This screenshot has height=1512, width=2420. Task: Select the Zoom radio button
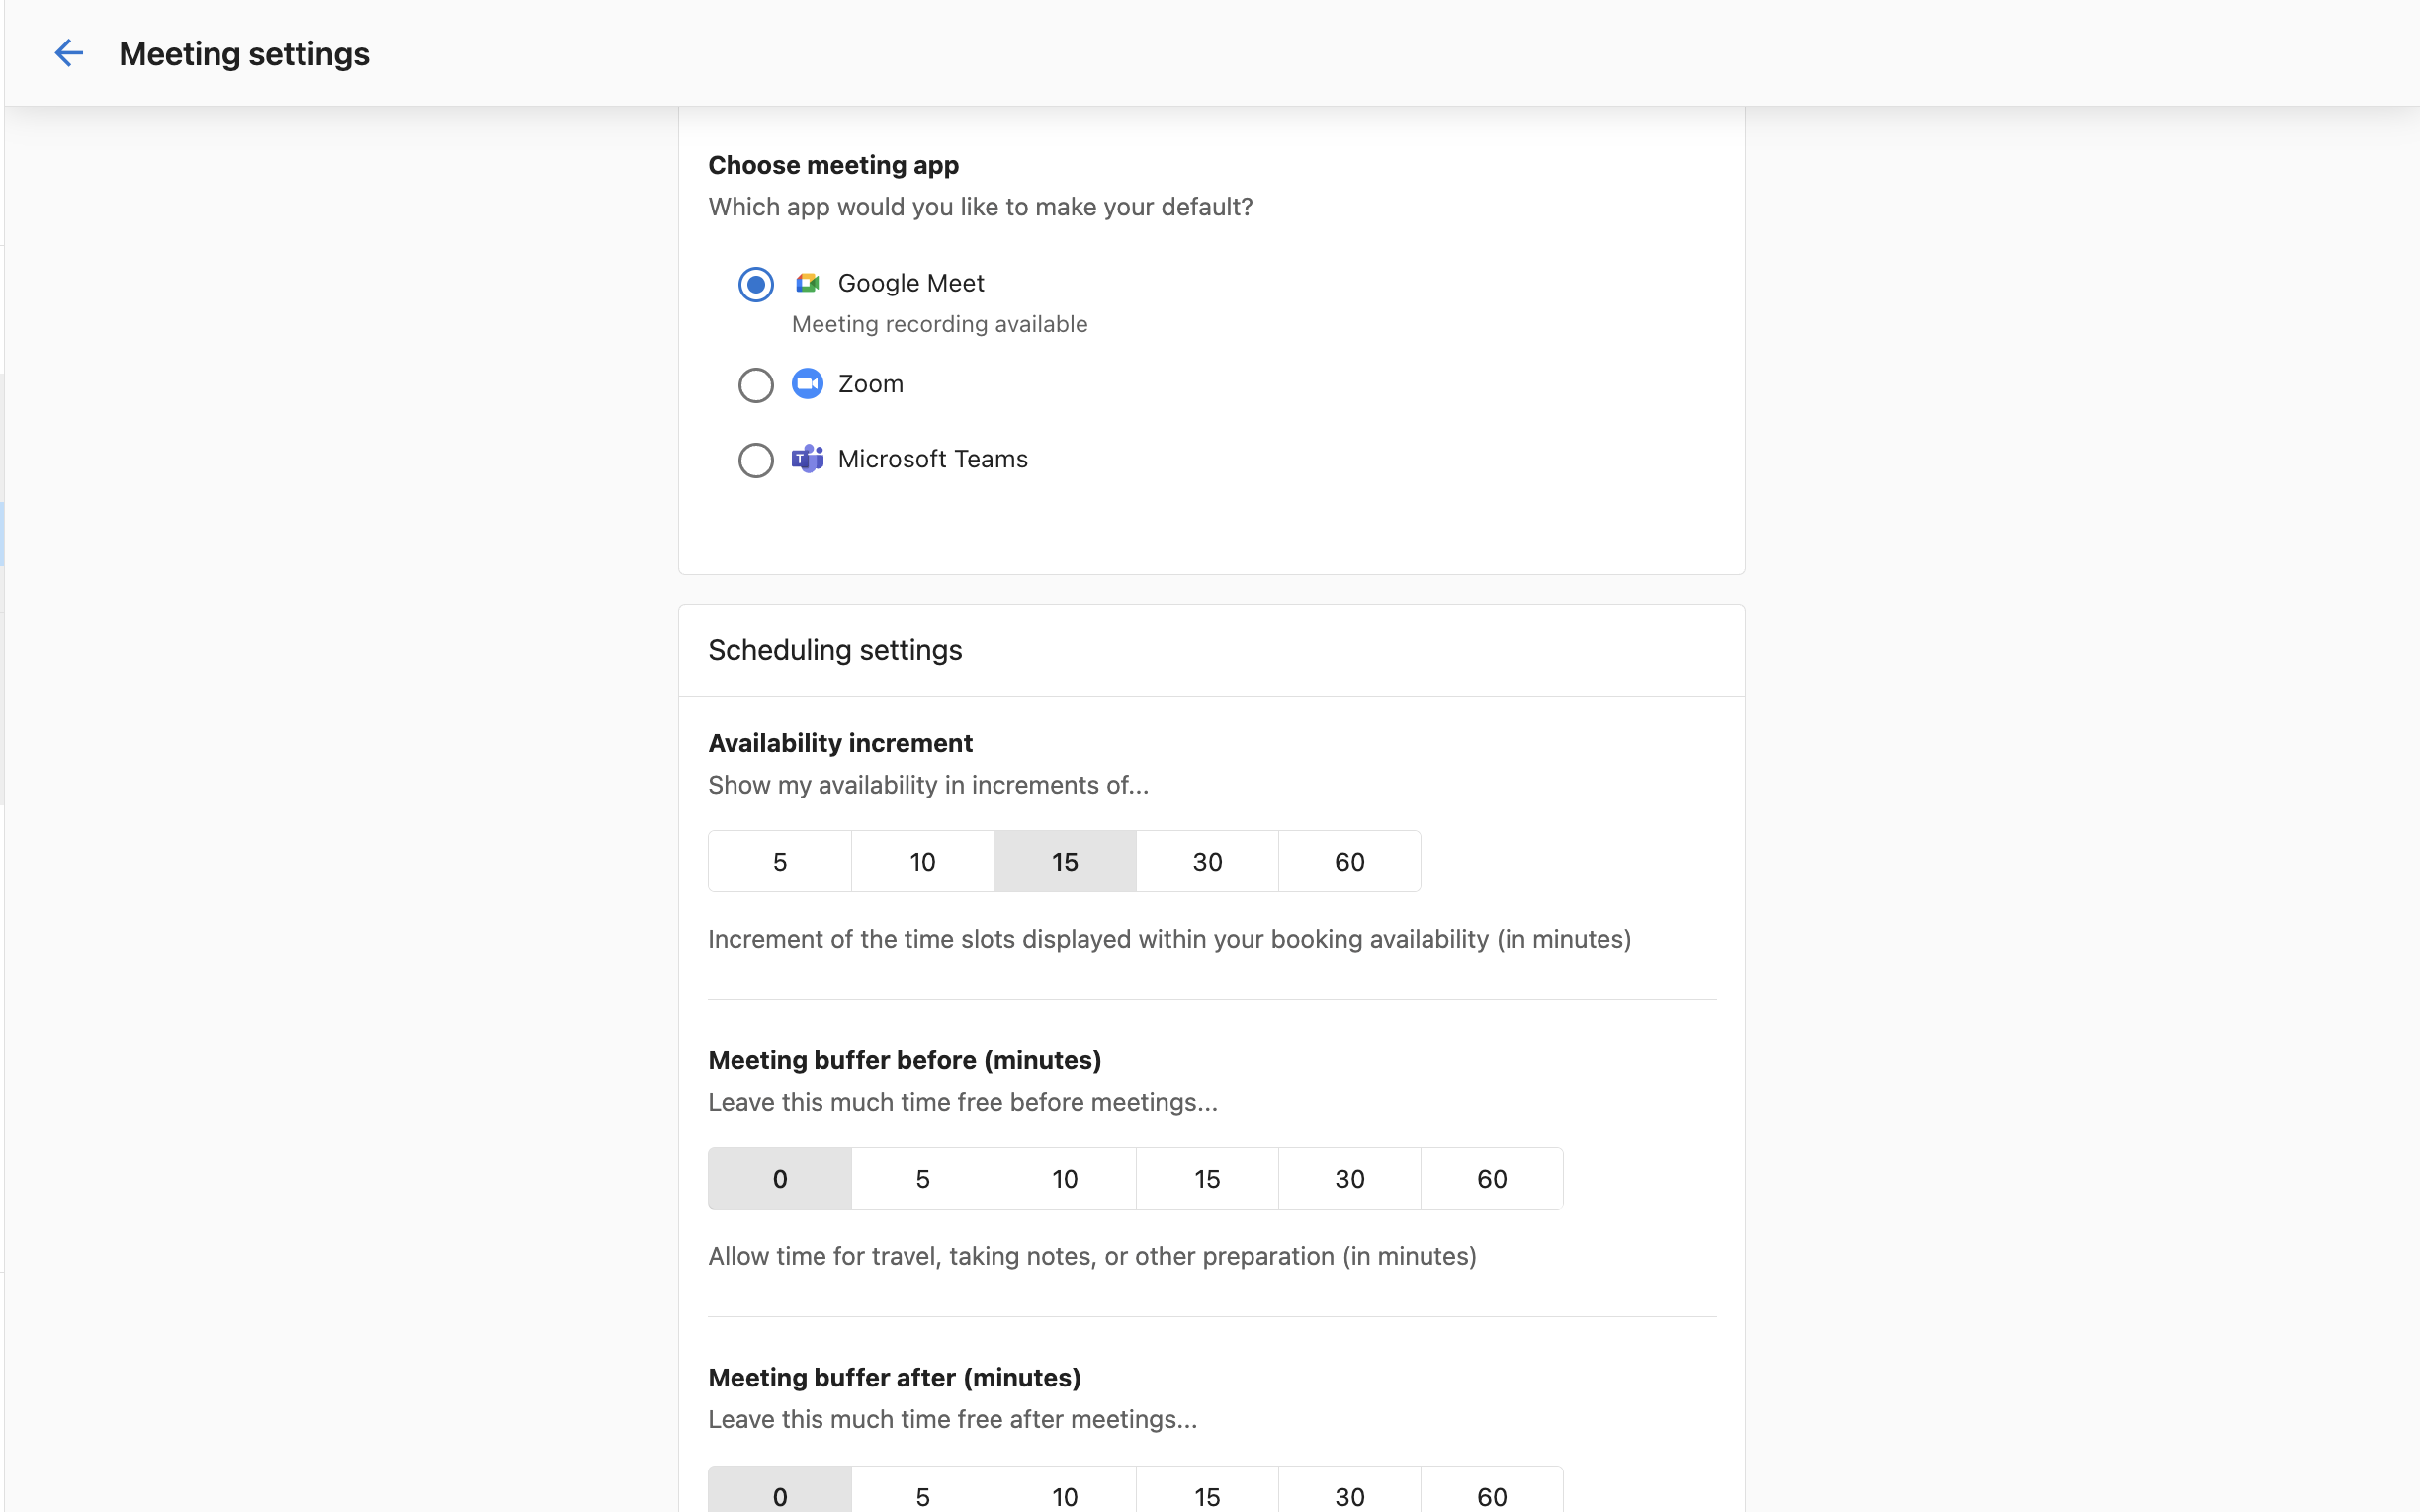[755, 384]
